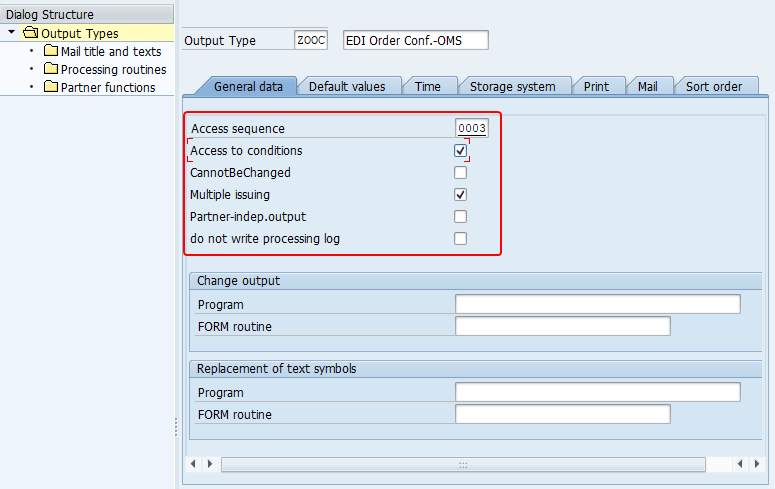Tick 'do not write processing log' checkbox
Viewport: 775px width, 489px height.
point(460,238)
